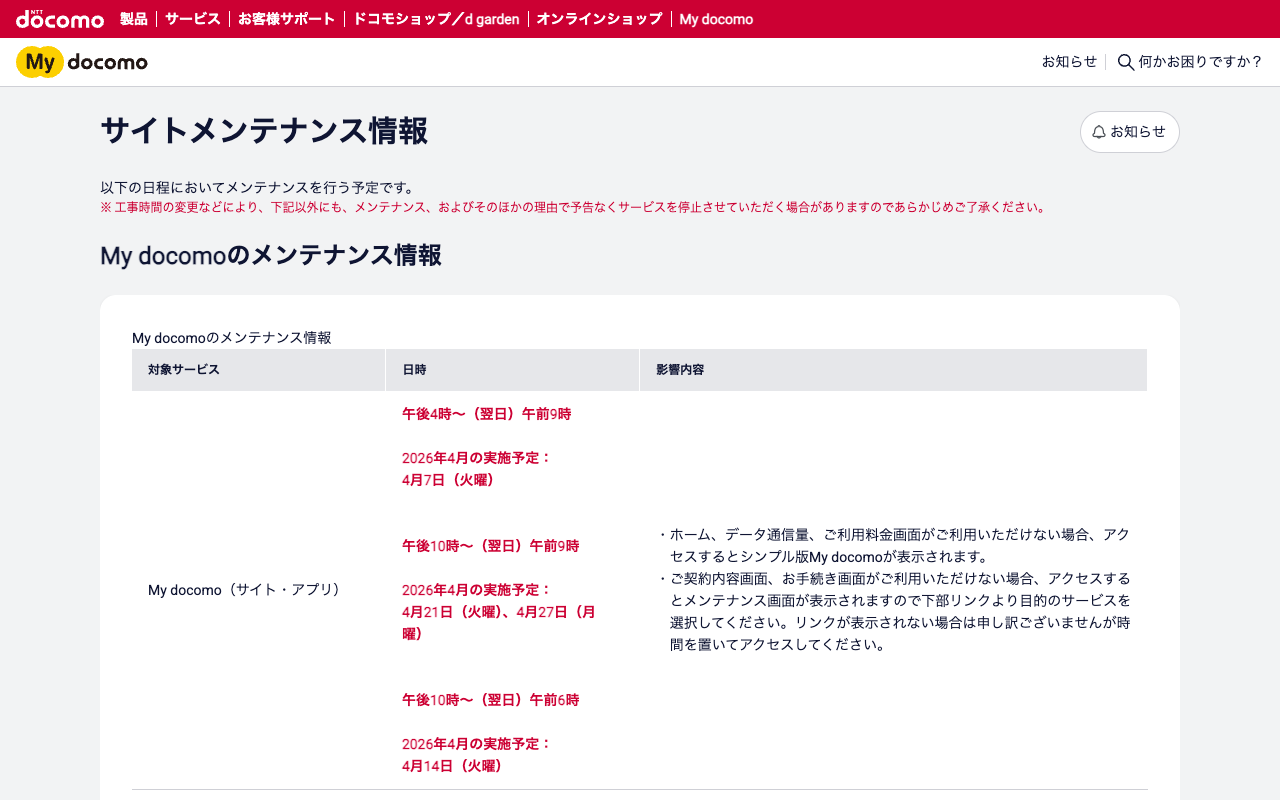The image size is (1280, 800).
Task: Open the サービス menu
Action: pyautogui.click(x=192, y=19)
